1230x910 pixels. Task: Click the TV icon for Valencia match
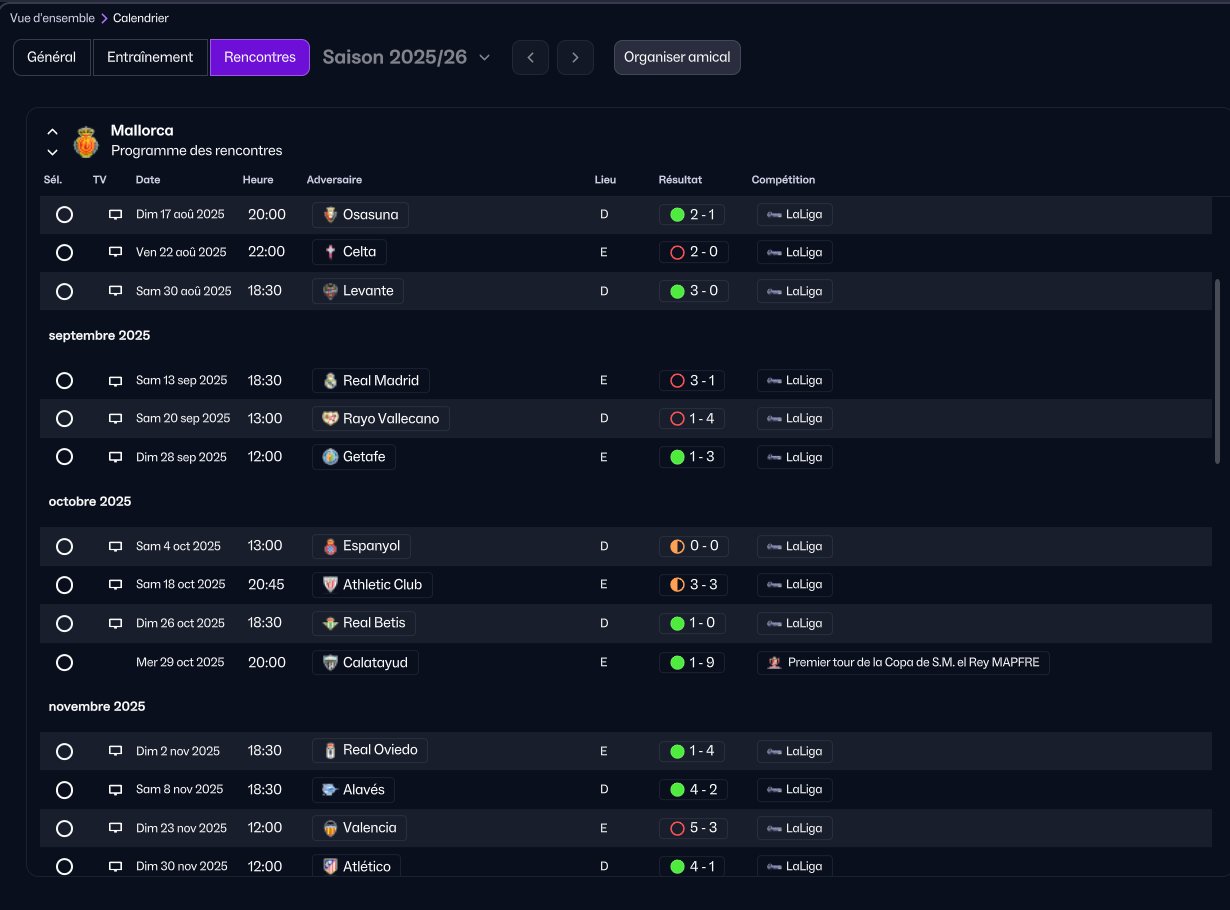(x=115, y=828)
